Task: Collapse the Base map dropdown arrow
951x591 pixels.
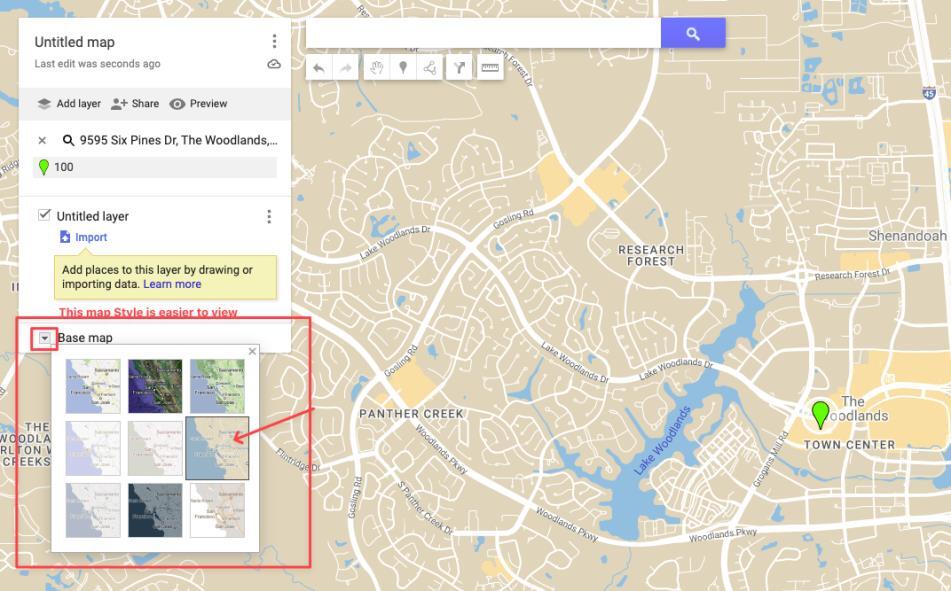Action: [x=44, y=339]
